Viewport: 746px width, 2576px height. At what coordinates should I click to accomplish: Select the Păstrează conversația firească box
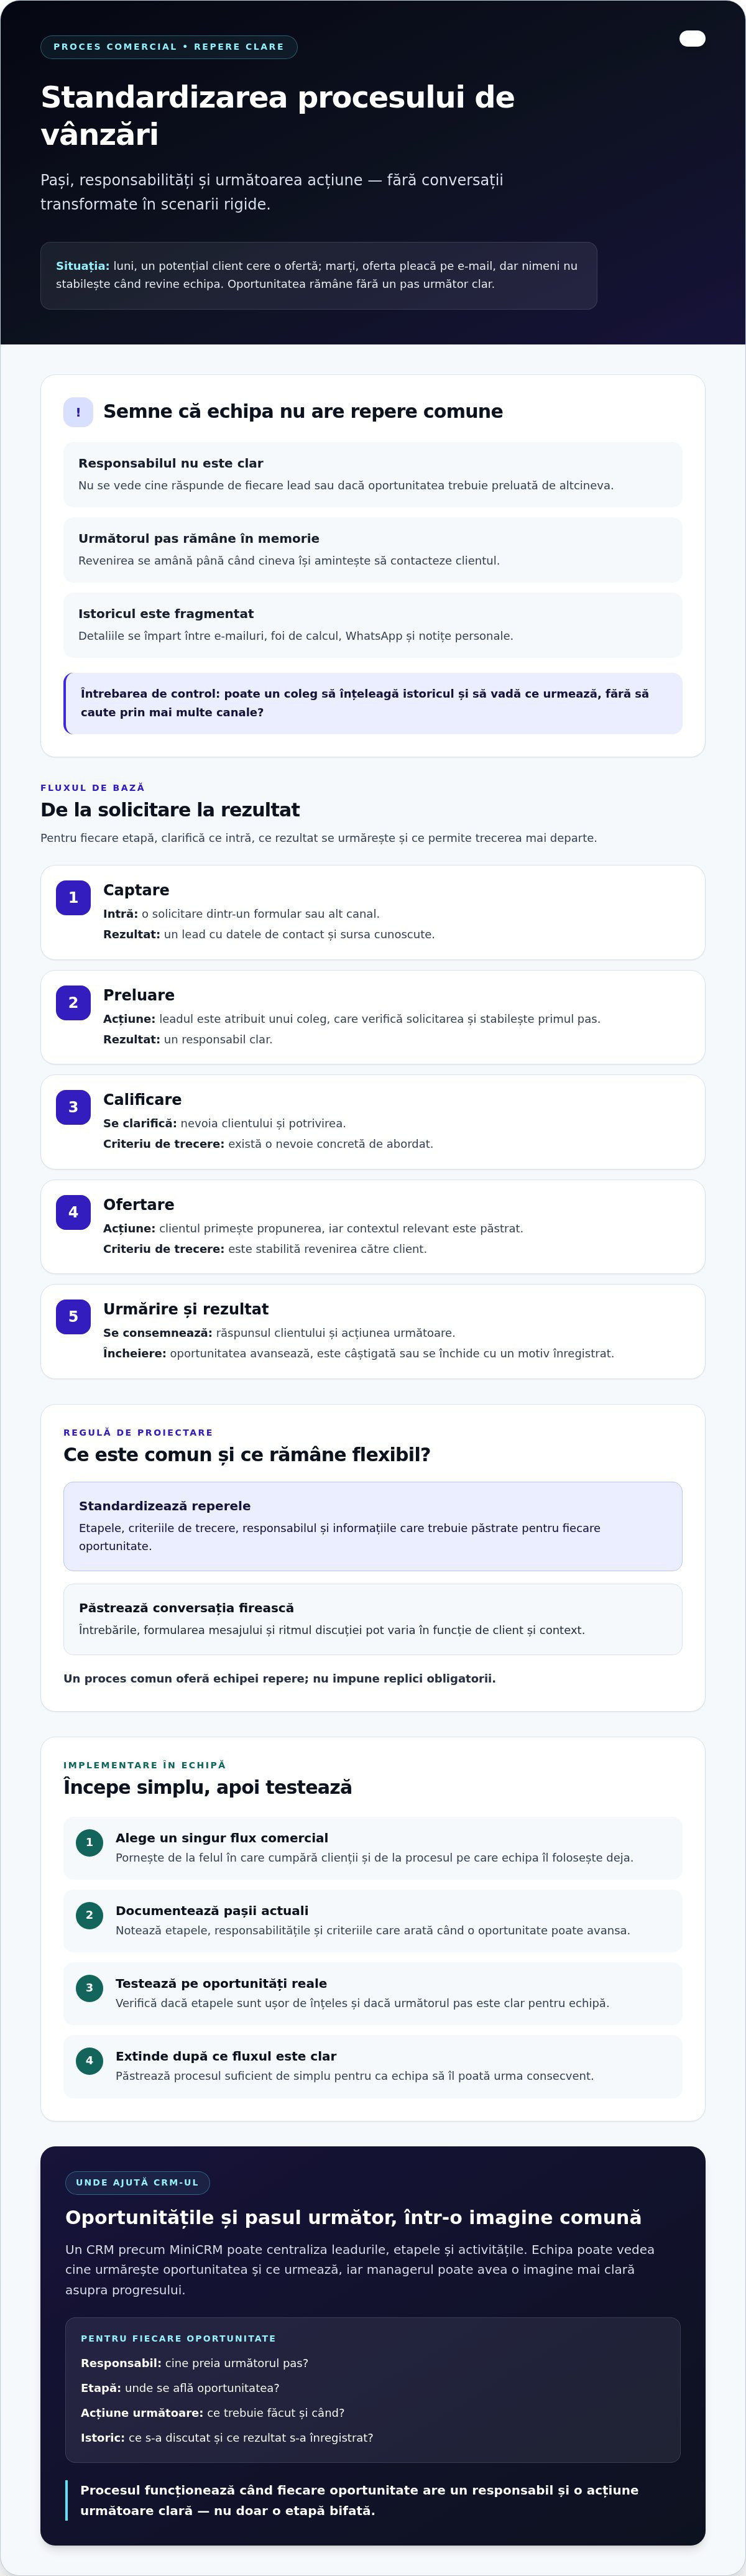(x=373, y=1619)
